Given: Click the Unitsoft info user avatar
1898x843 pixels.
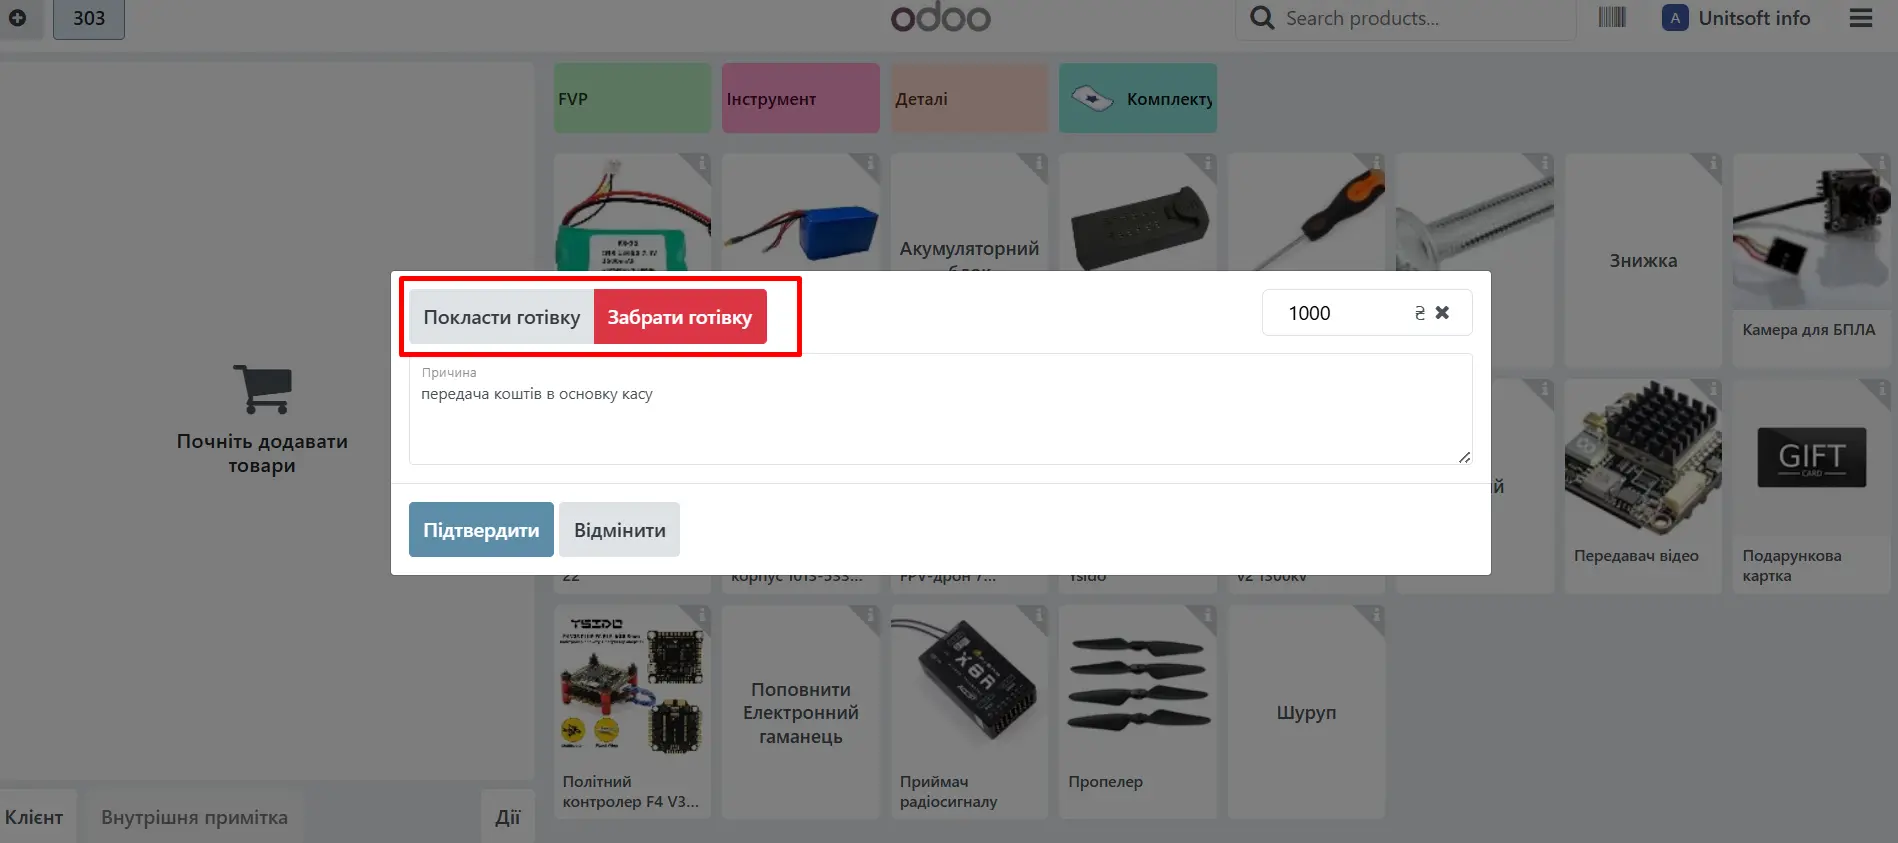Looking at the screenshot, I should [1674, 18].
